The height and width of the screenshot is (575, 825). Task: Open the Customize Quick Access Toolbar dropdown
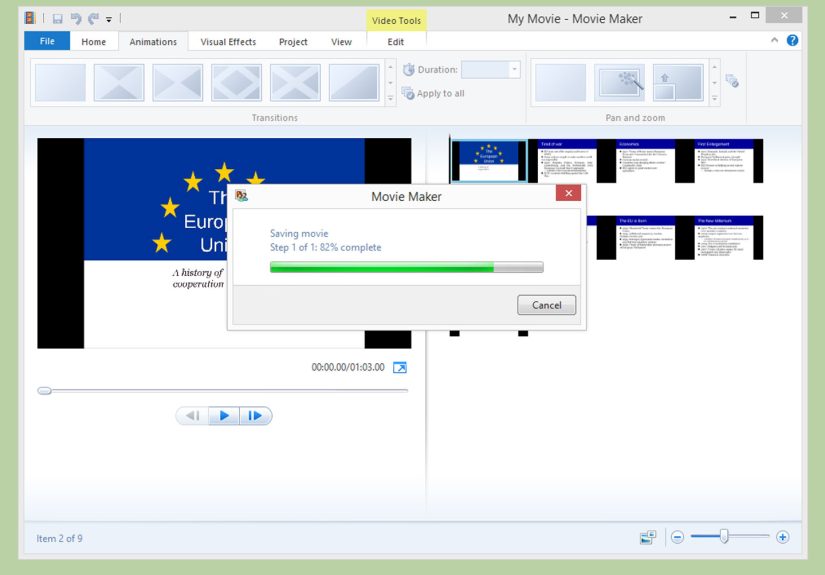tap(109, 19)
